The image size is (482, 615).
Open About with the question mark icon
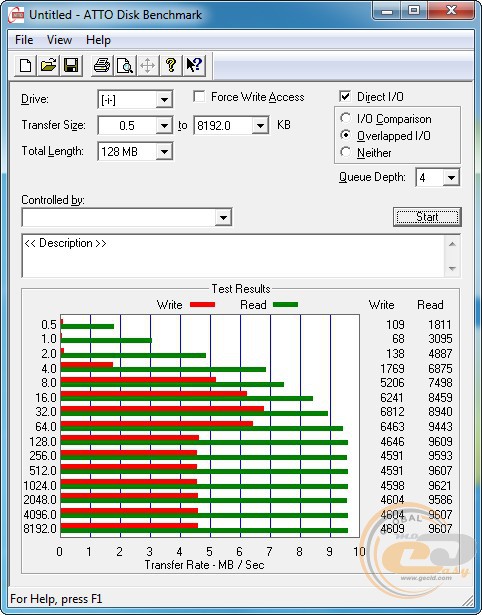click(x=171, y=66)
